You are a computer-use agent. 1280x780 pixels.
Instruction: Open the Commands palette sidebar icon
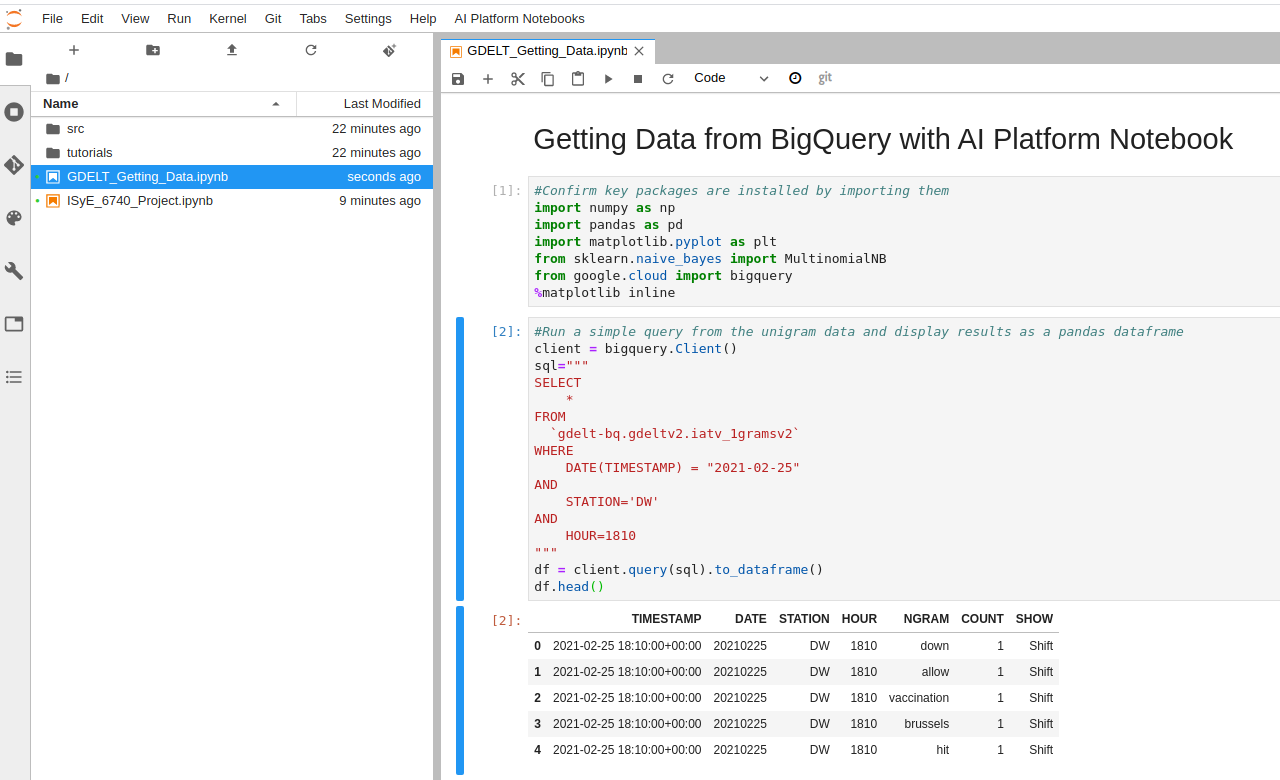coord(14,218)
